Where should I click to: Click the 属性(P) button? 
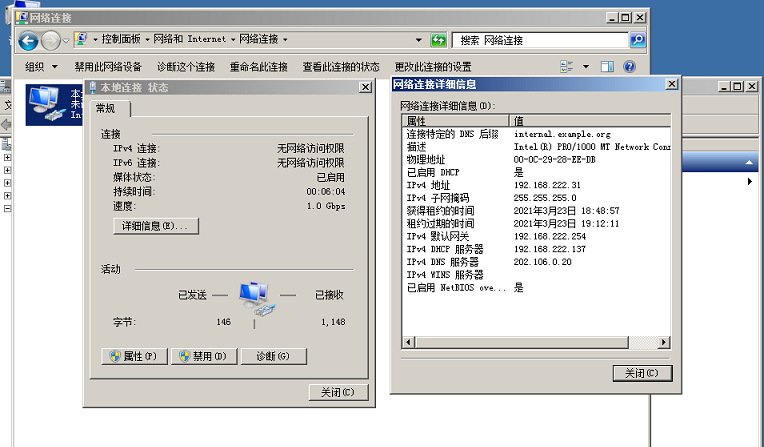(x=134, y=356)
